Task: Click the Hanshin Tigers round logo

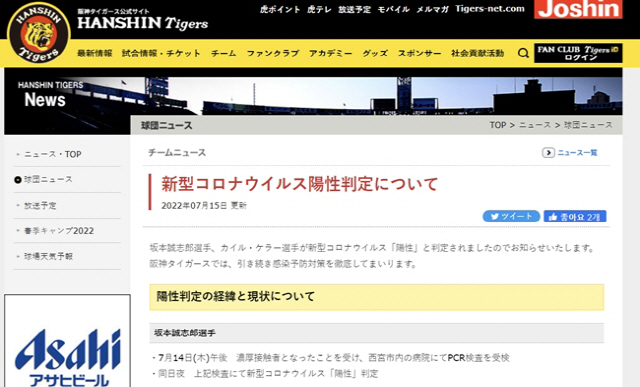Action: (x=39, y=33)
